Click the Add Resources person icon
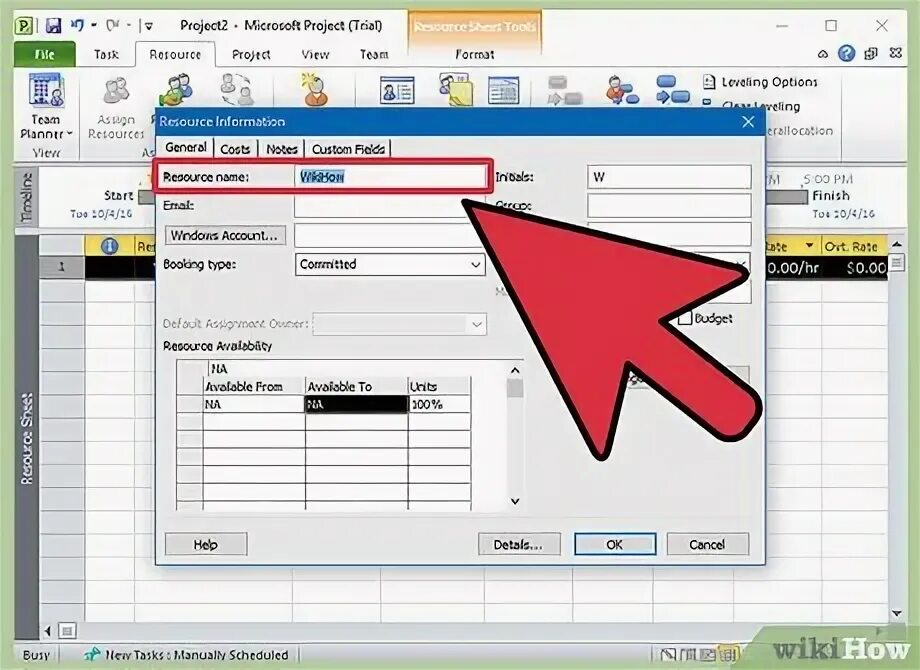This screenshot has width=920, height=670. (314, 89)
